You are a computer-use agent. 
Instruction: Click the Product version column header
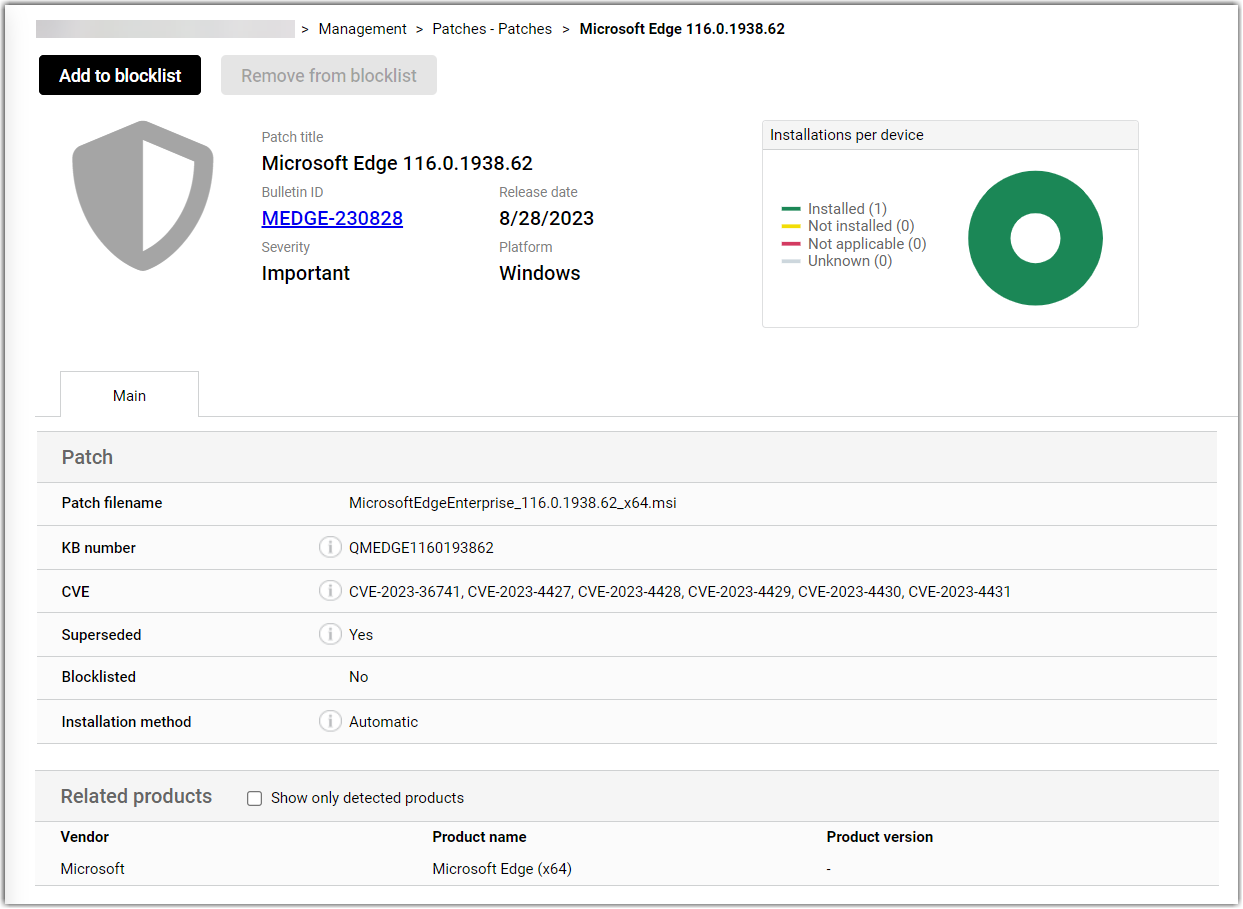pyautogui.click(x=880, y=837)
